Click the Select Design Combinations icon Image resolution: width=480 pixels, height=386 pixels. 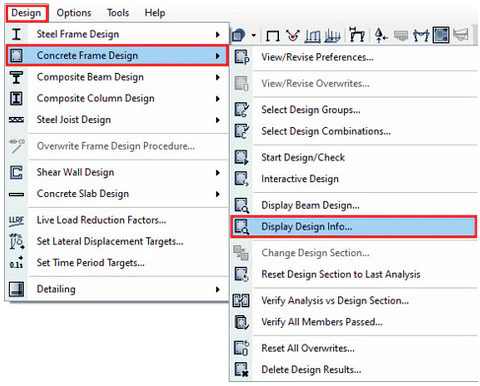point(242,131)
